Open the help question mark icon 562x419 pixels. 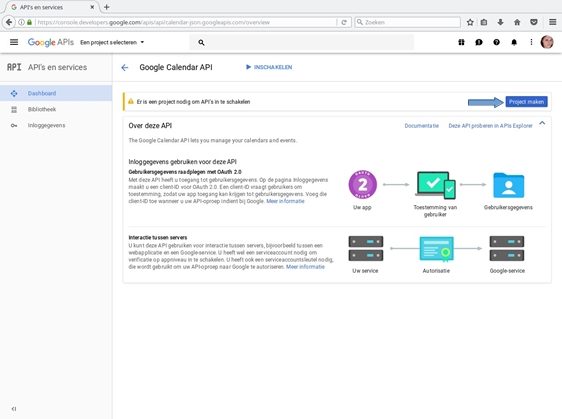click(x=496, y=42)
